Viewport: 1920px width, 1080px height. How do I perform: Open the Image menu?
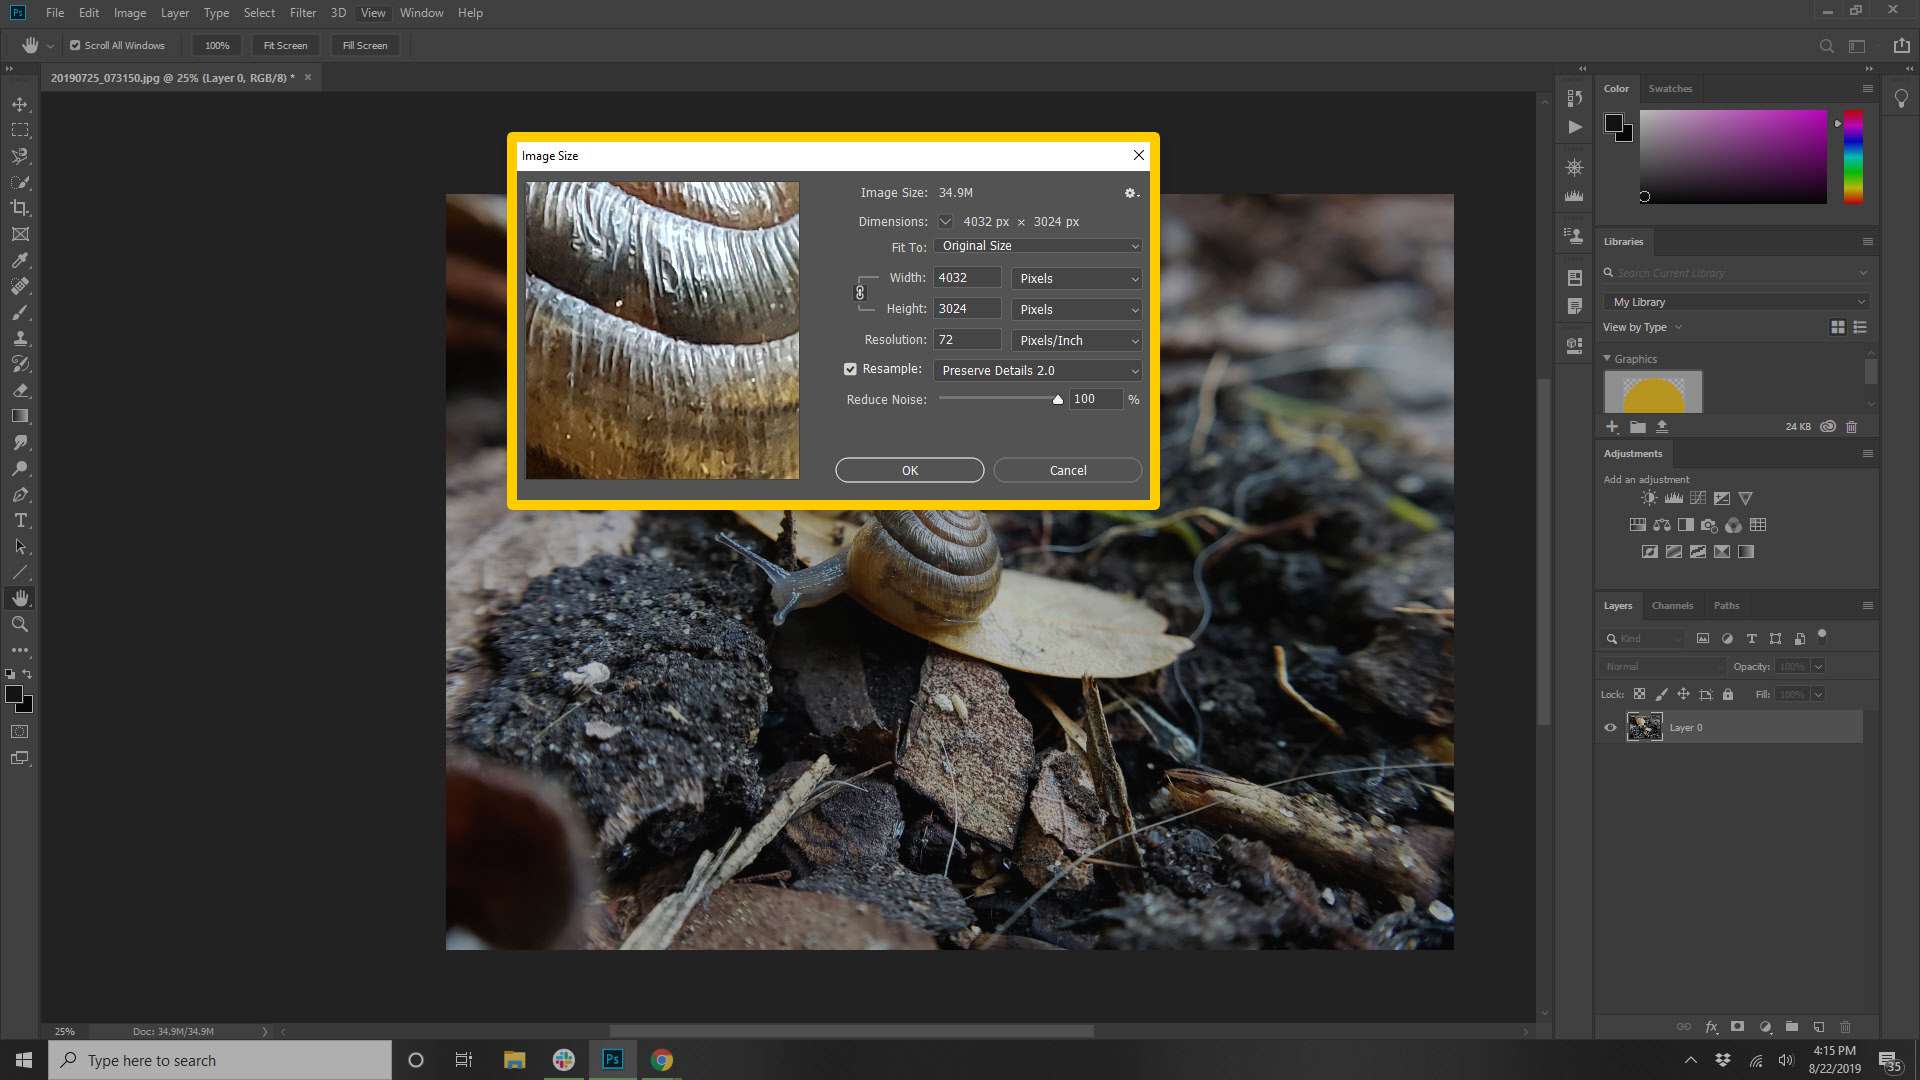tap(129, 12)
